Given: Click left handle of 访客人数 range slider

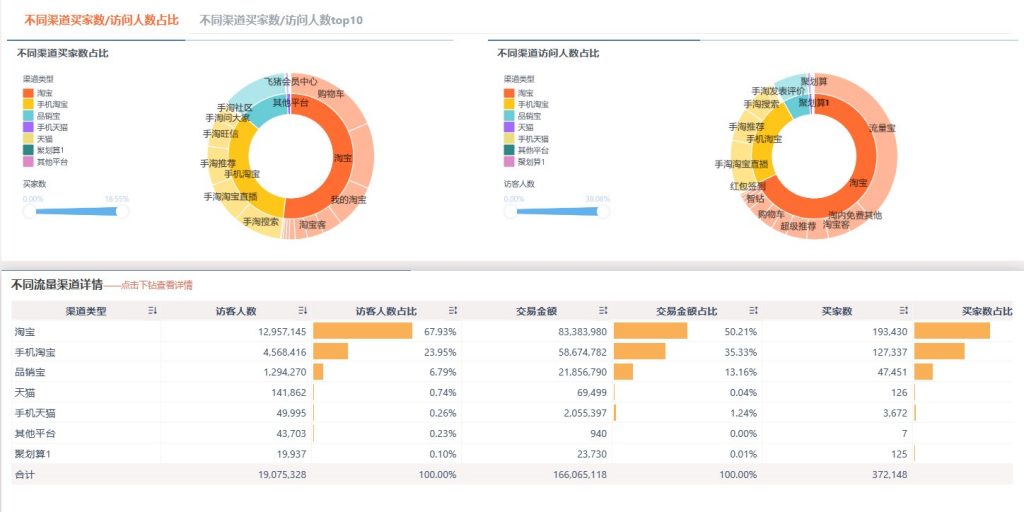Looking at the screenshot, I should [x=510, y=212].
